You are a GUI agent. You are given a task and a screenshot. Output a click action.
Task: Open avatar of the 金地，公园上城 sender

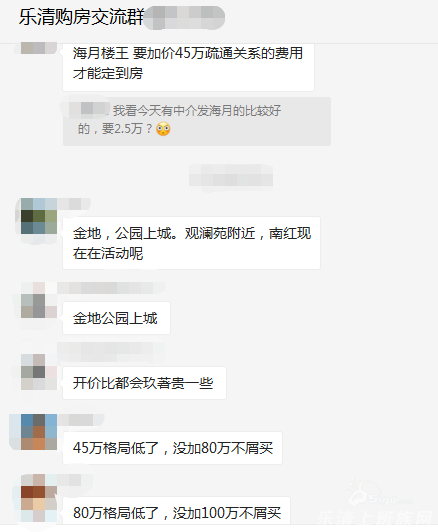(39, 216)
